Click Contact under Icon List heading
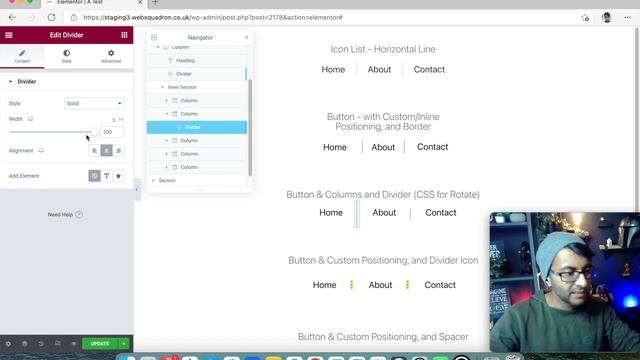The height and width of the screenshot is (360, 640). 429,69
